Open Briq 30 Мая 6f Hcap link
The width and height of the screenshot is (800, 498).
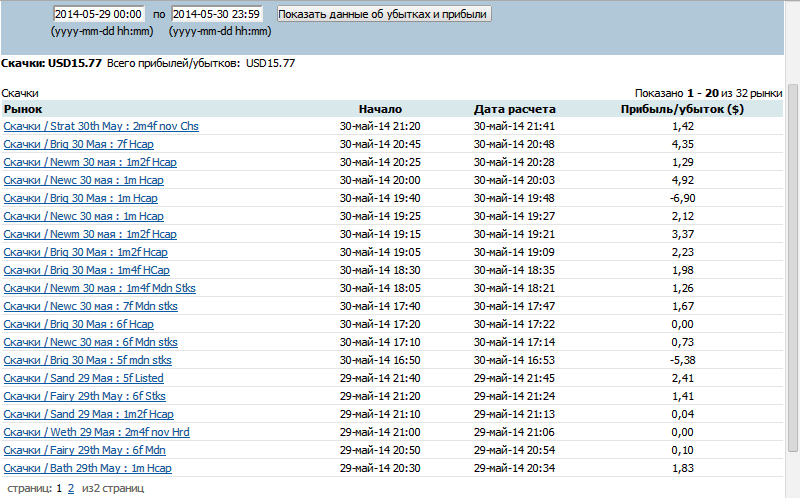point(79,324)
